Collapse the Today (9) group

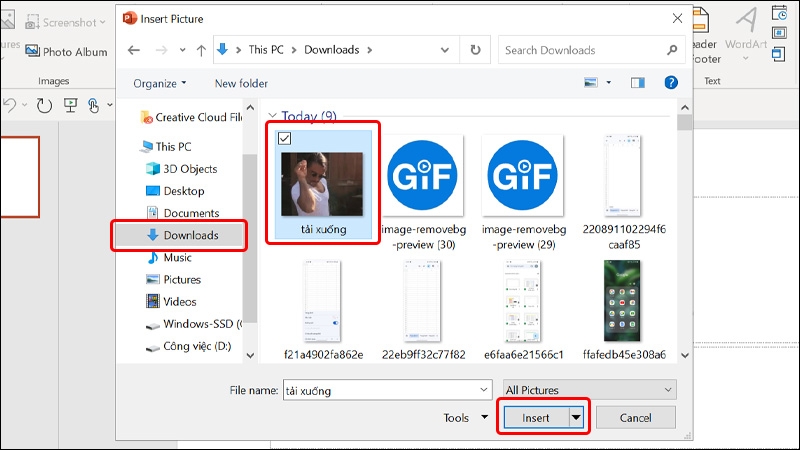click(272, 116)
